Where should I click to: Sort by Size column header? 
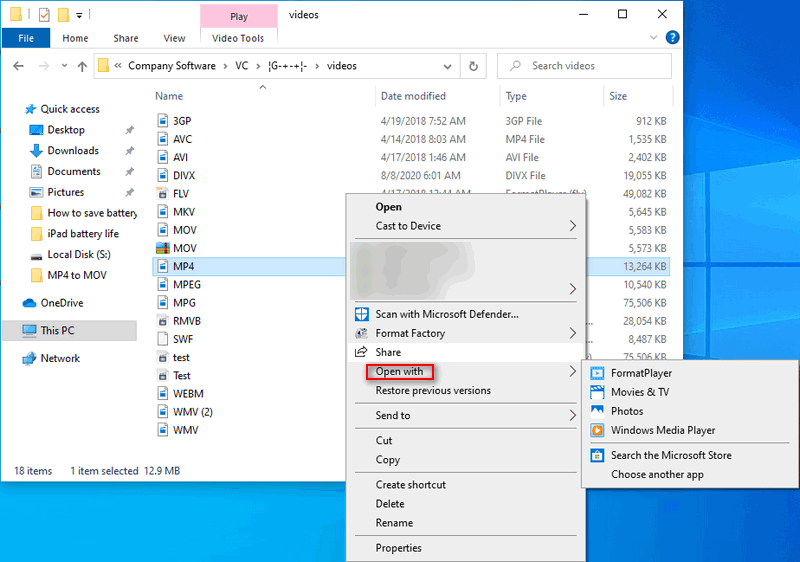[618, 96]
